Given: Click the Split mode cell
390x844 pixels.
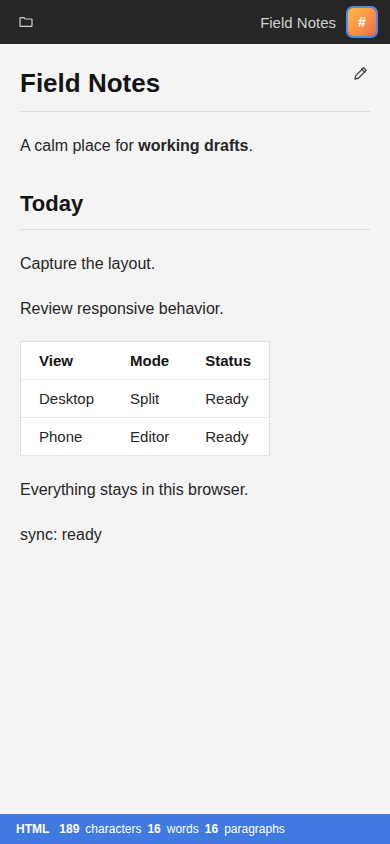Looking at the screenshot, I should [145, 399].
